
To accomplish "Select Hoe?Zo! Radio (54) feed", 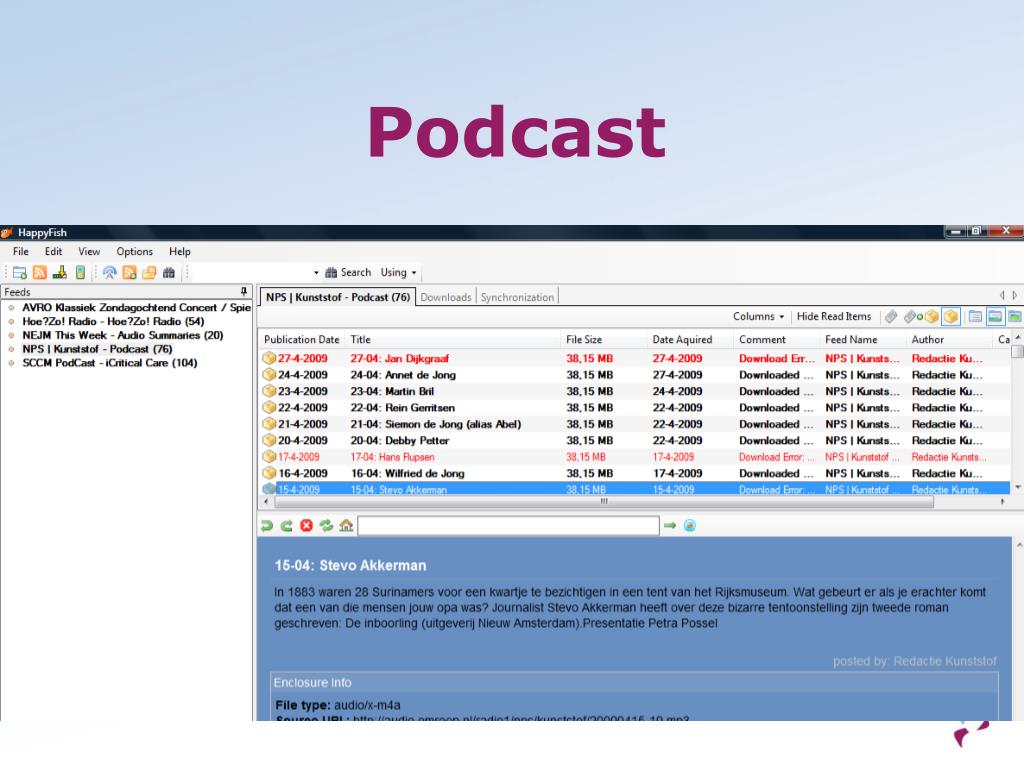I will [113, 321].
